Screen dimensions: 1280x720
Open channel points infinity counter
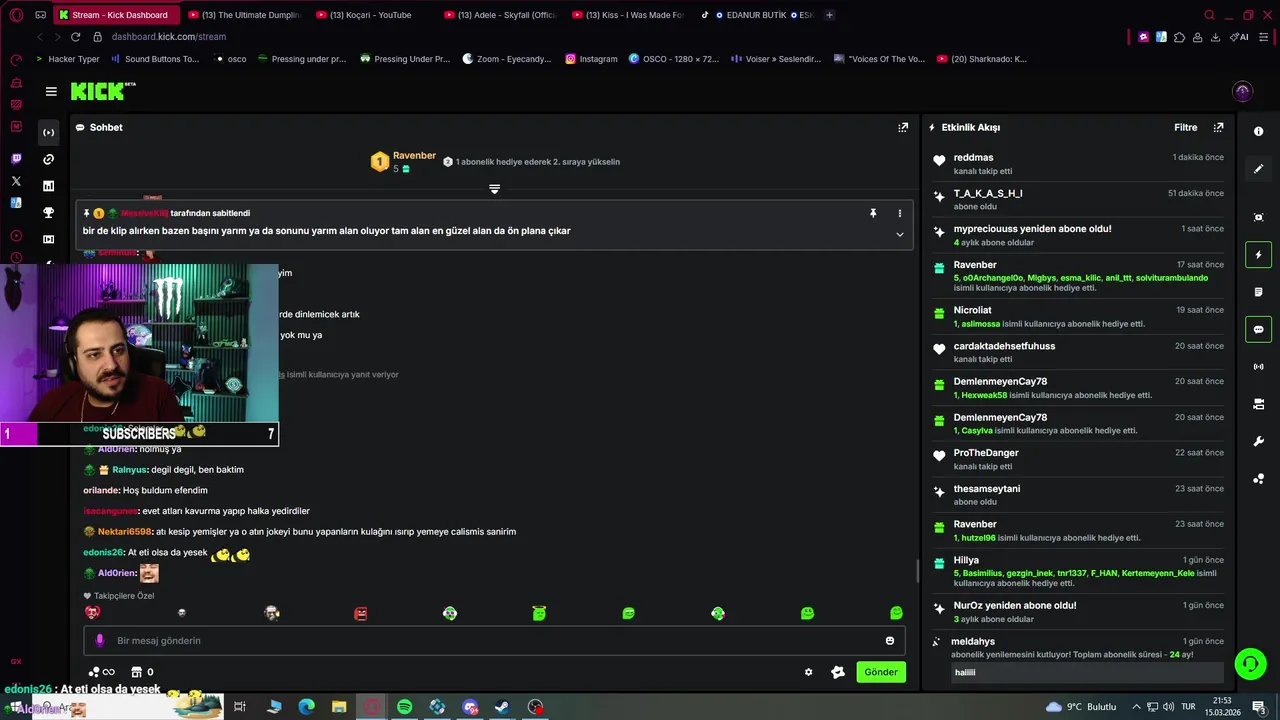pyautogui.click(x=102, y=672)
